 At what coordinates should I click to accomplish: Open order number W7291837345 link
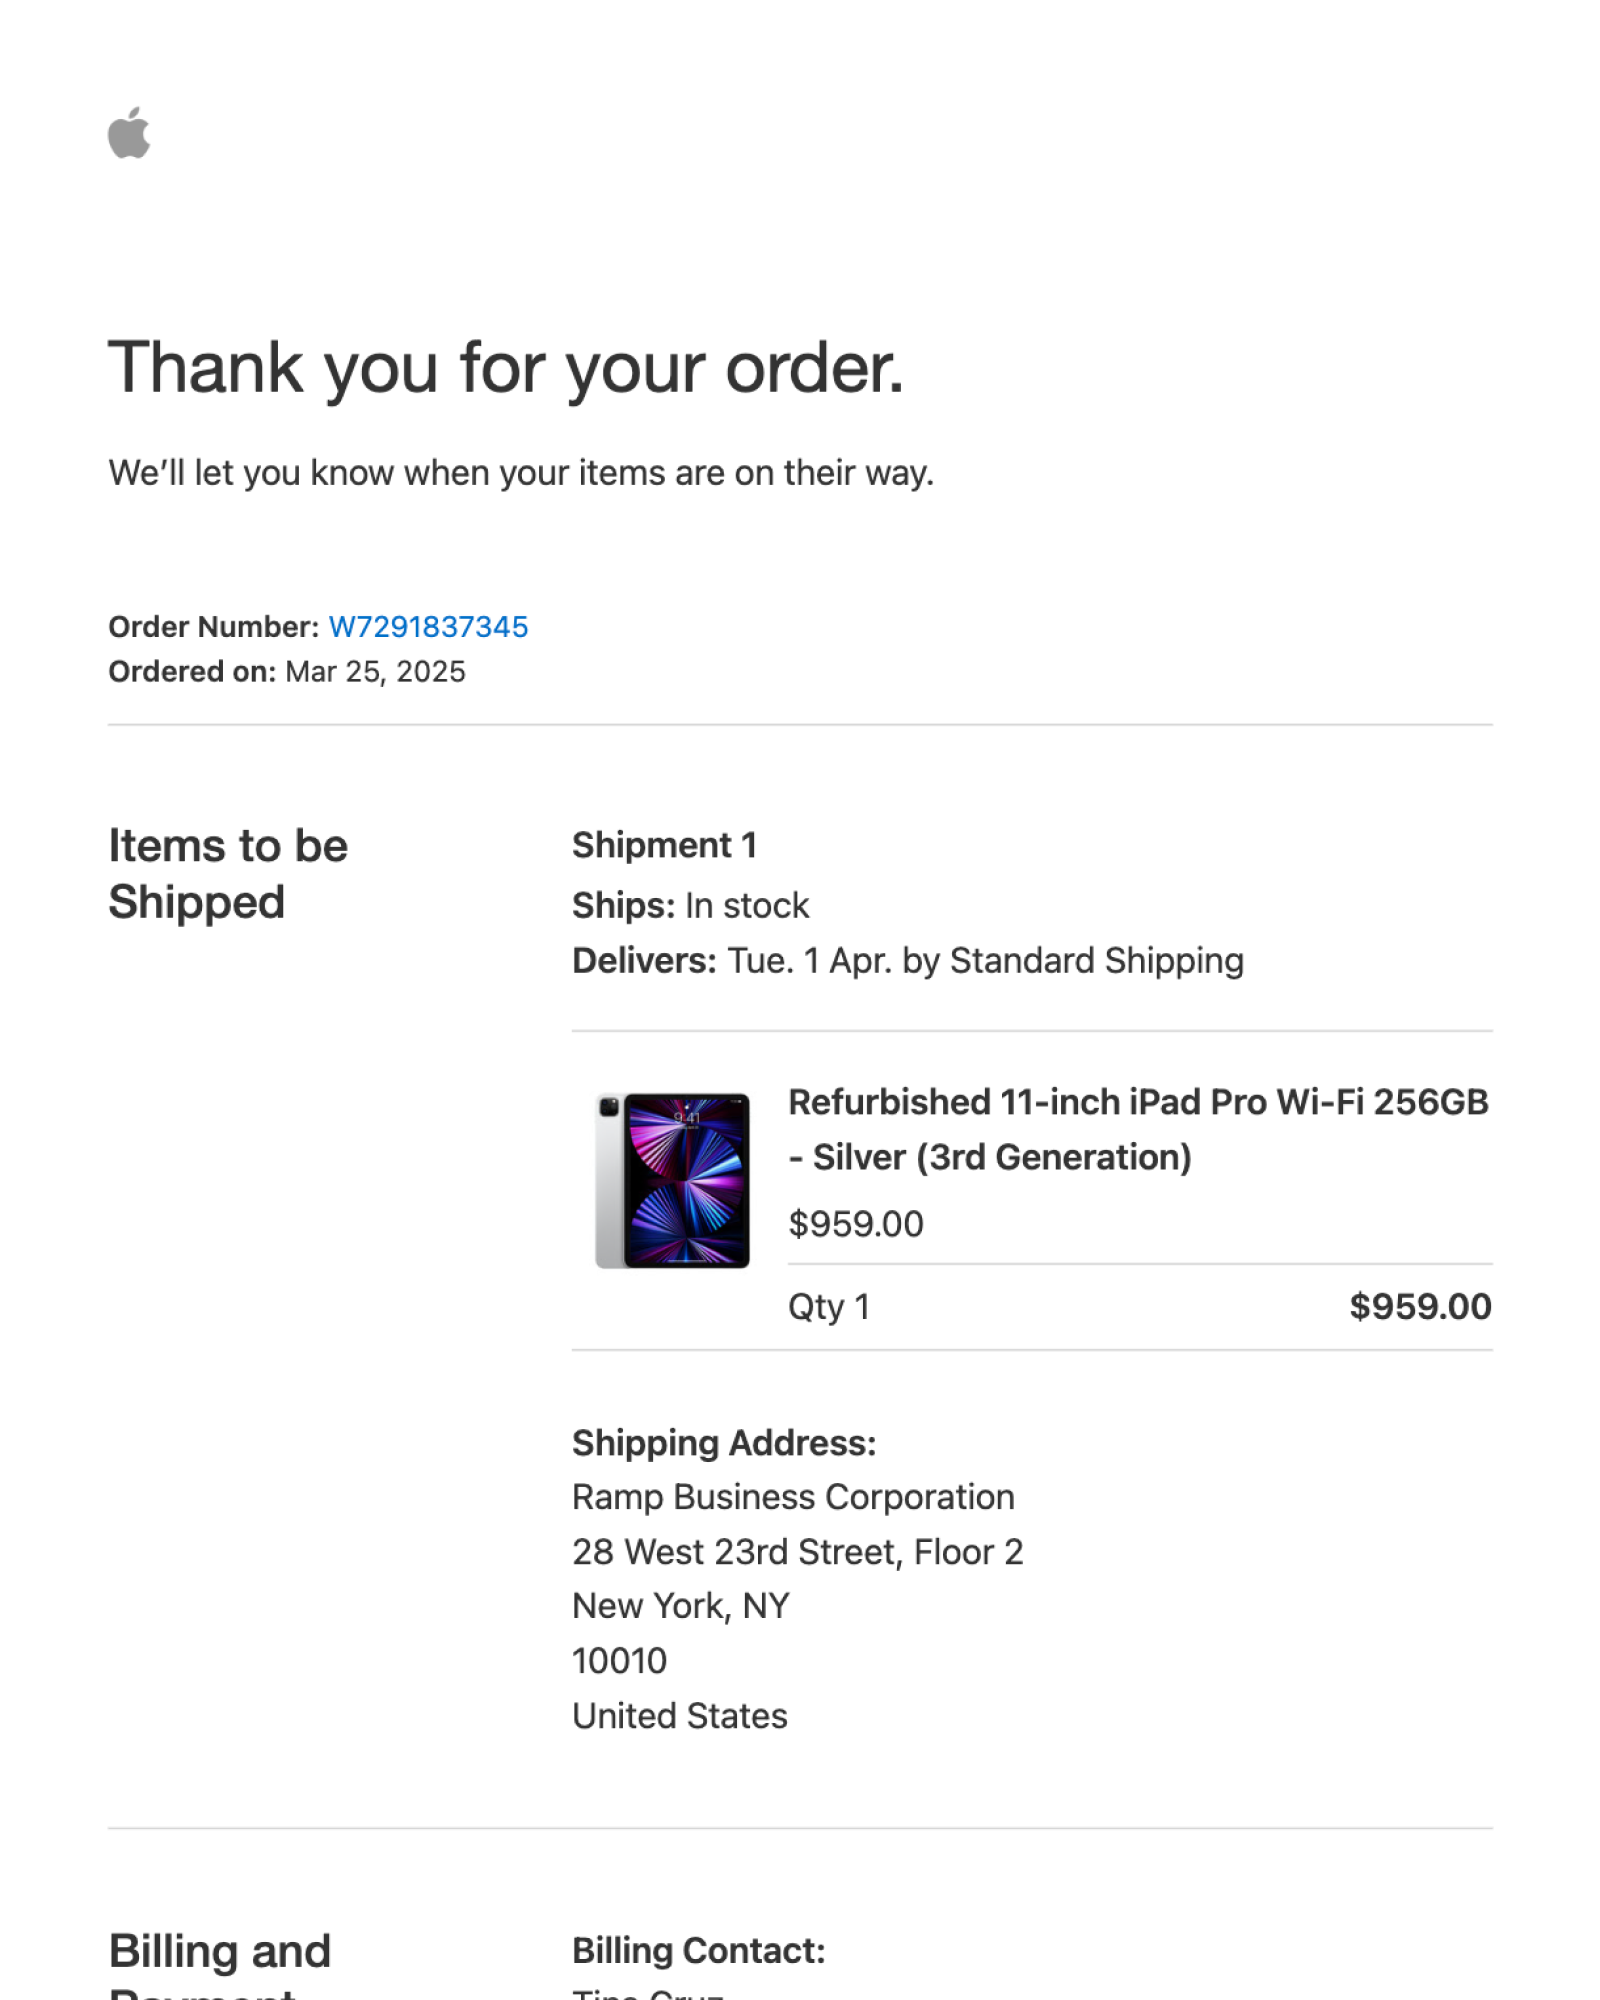pos(428,627)
